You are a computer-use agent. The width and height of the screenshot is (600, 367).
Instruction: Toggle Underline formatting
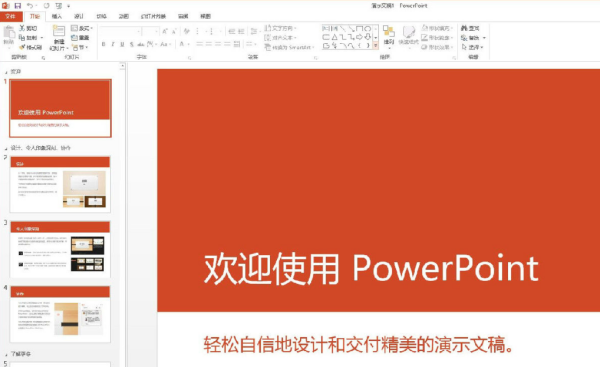point(122,44)
